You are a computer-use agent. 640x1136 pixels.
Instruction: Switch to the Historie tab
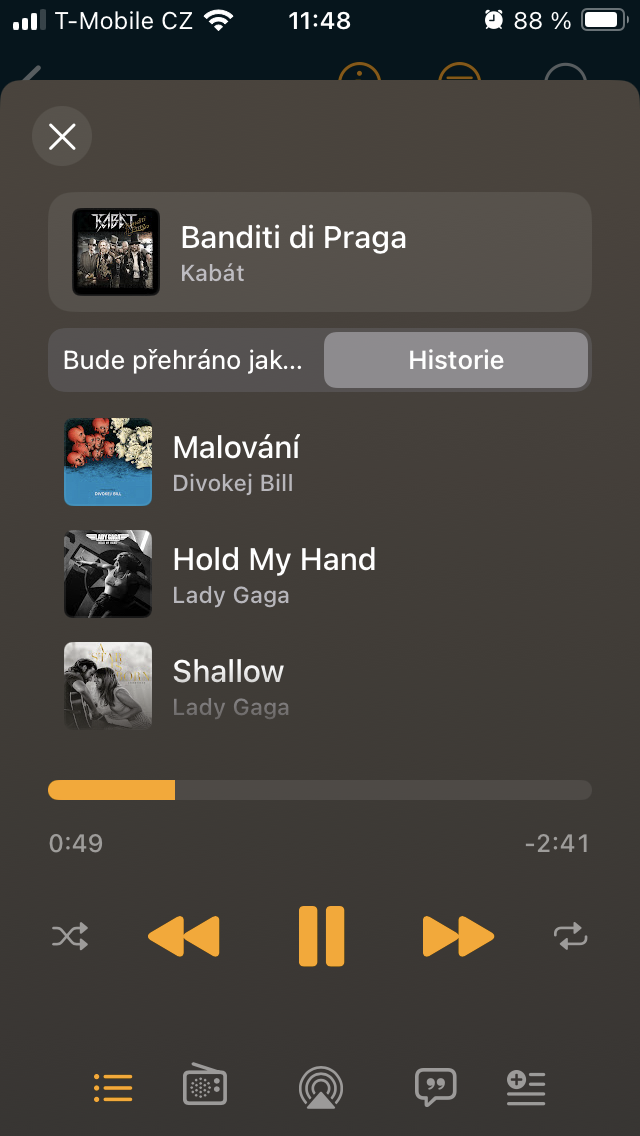pyautogui.click(x=456, y=360)
